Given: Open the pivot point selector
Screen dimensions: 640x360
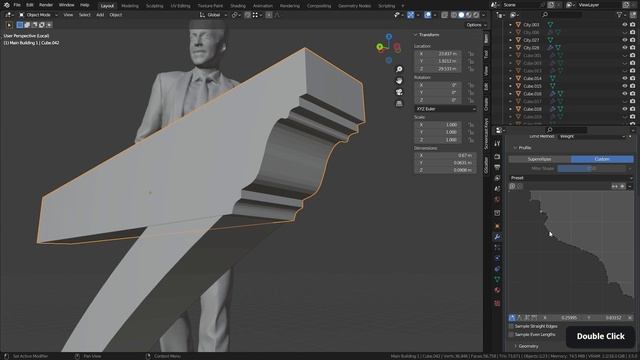Looking at the screenshot, I should 236,15.
